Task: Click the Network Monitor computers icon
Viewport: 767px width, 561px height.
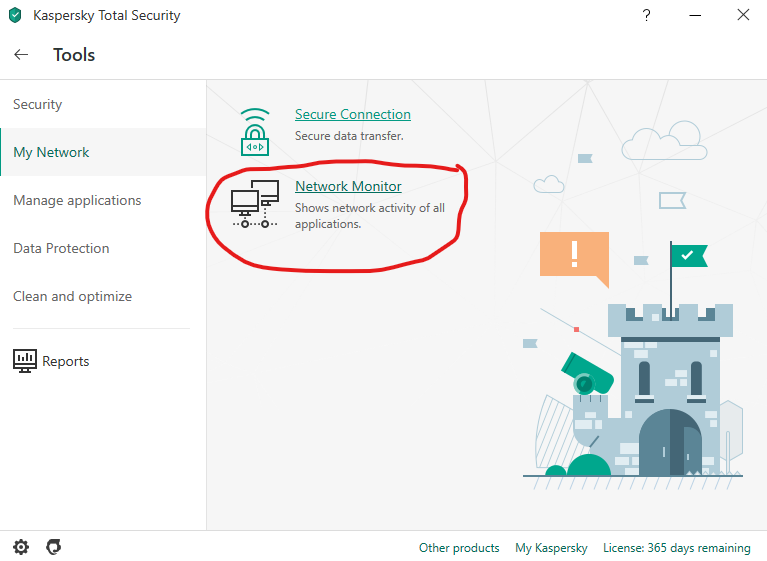Action: (255, 204)
